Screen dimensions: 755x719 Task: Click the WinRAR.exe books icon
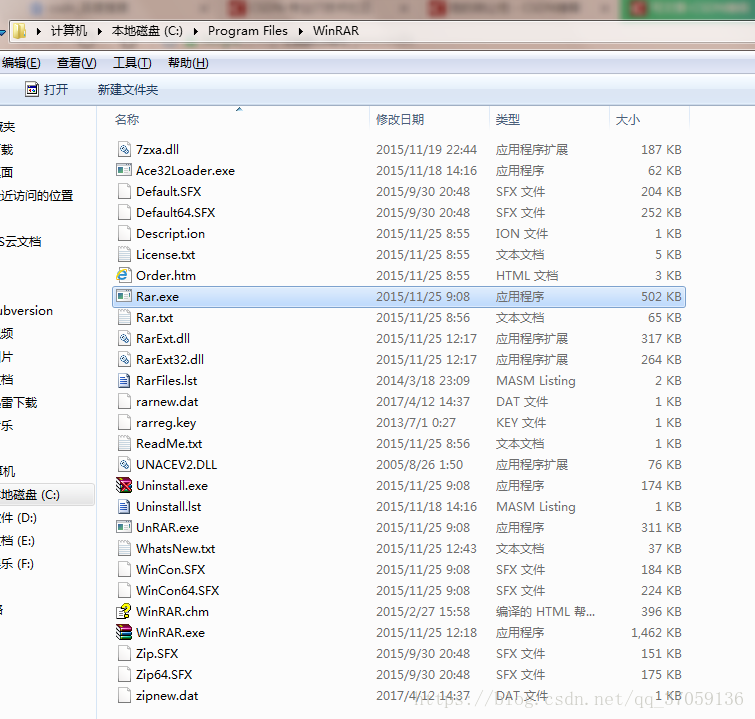click(124, 632)
